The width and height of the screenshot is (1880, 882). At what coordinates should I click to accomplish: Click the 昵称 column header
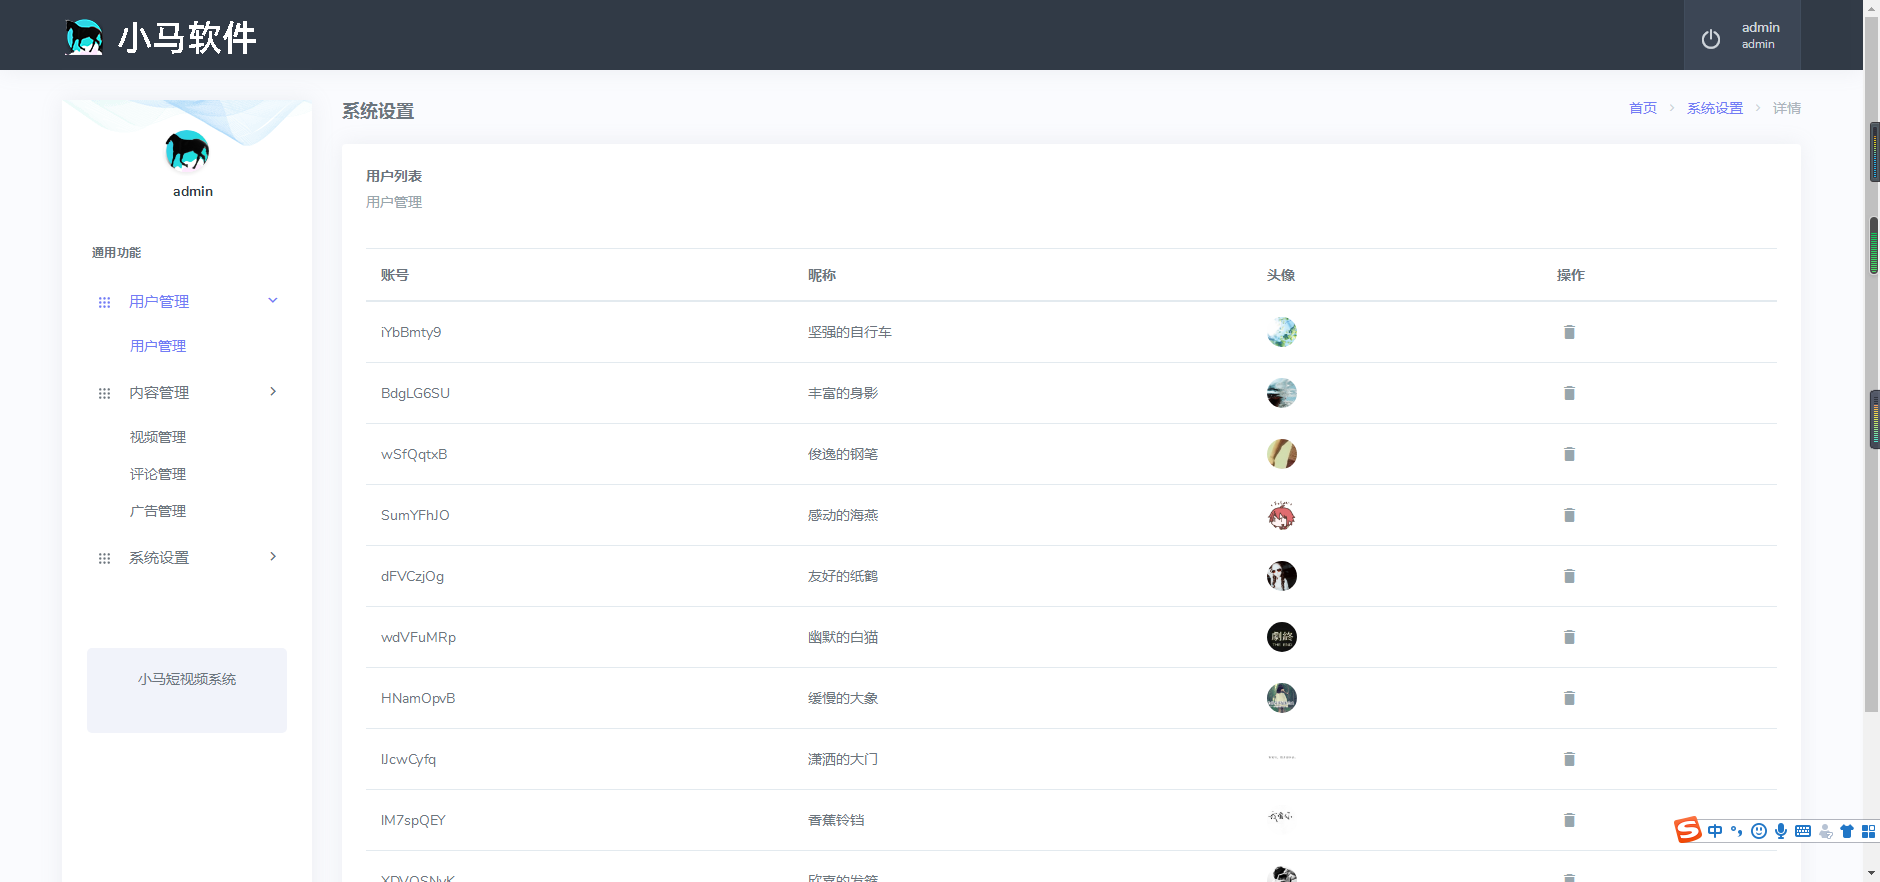(x=822, y=275)
